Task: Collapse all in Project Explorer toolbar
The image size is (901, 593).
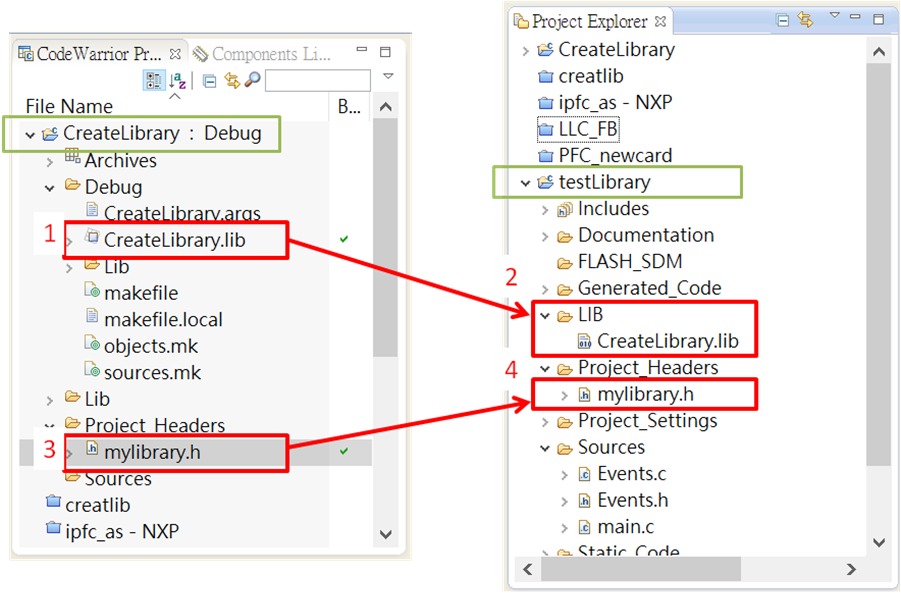Action: 784,20
